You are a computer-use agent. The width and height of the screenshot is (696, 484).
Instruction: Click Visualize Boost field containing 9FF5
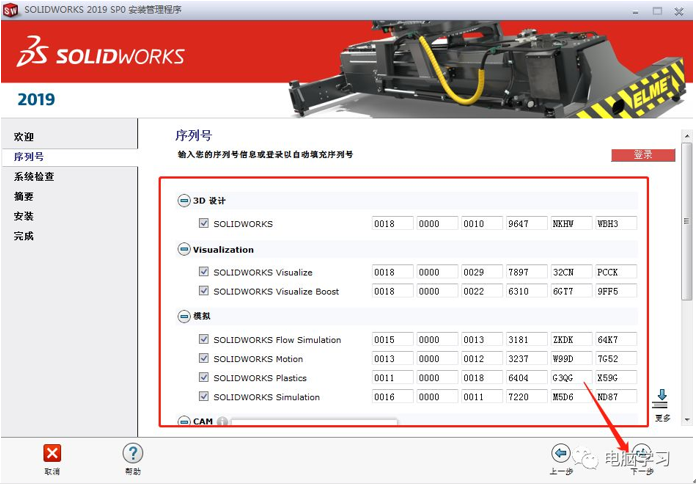point(616,291)
